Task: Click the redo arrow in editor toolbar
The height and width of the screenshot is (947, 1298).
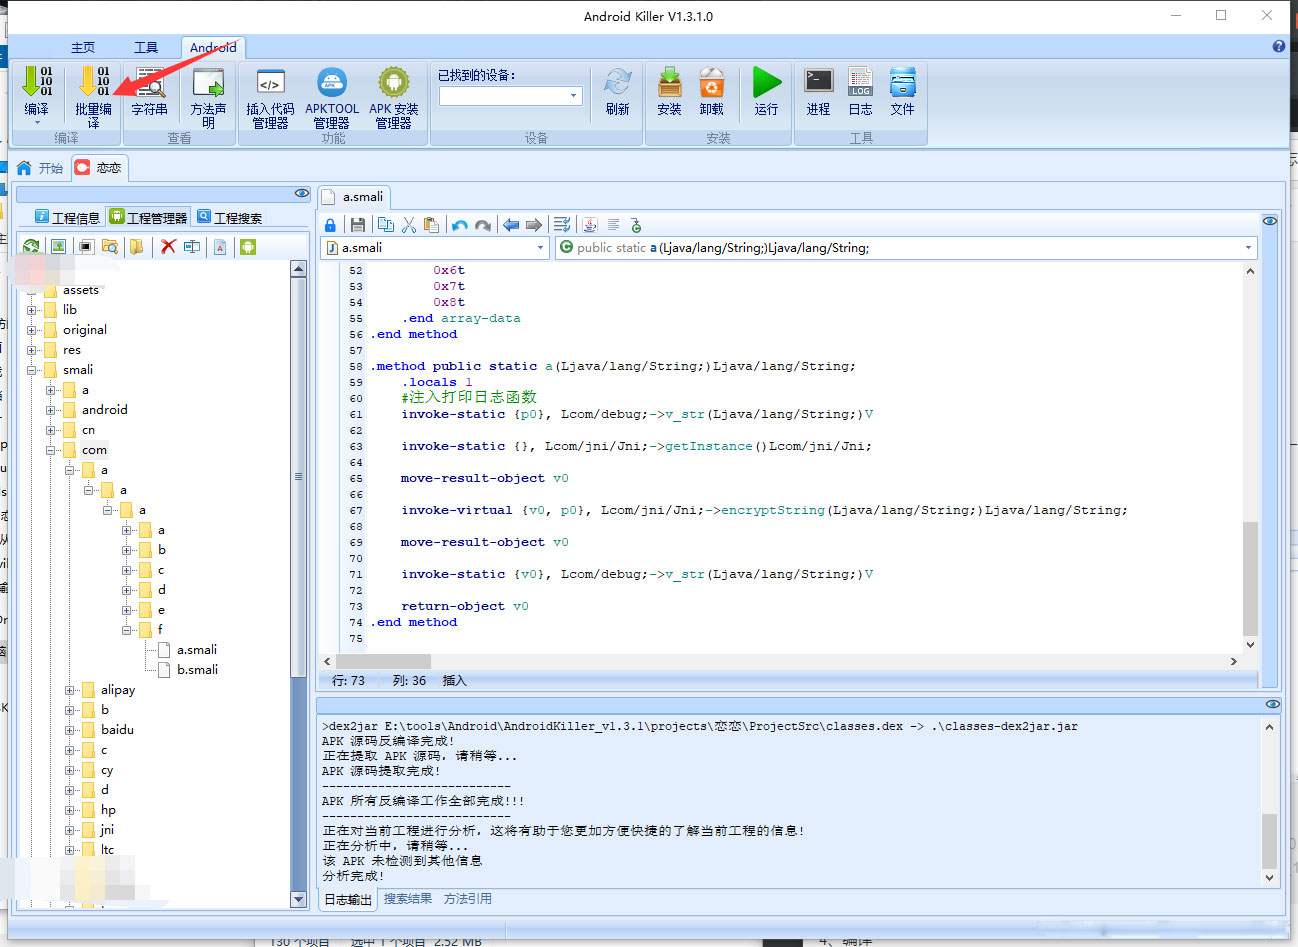Action: pyautogui.click(x=483, y=225)
